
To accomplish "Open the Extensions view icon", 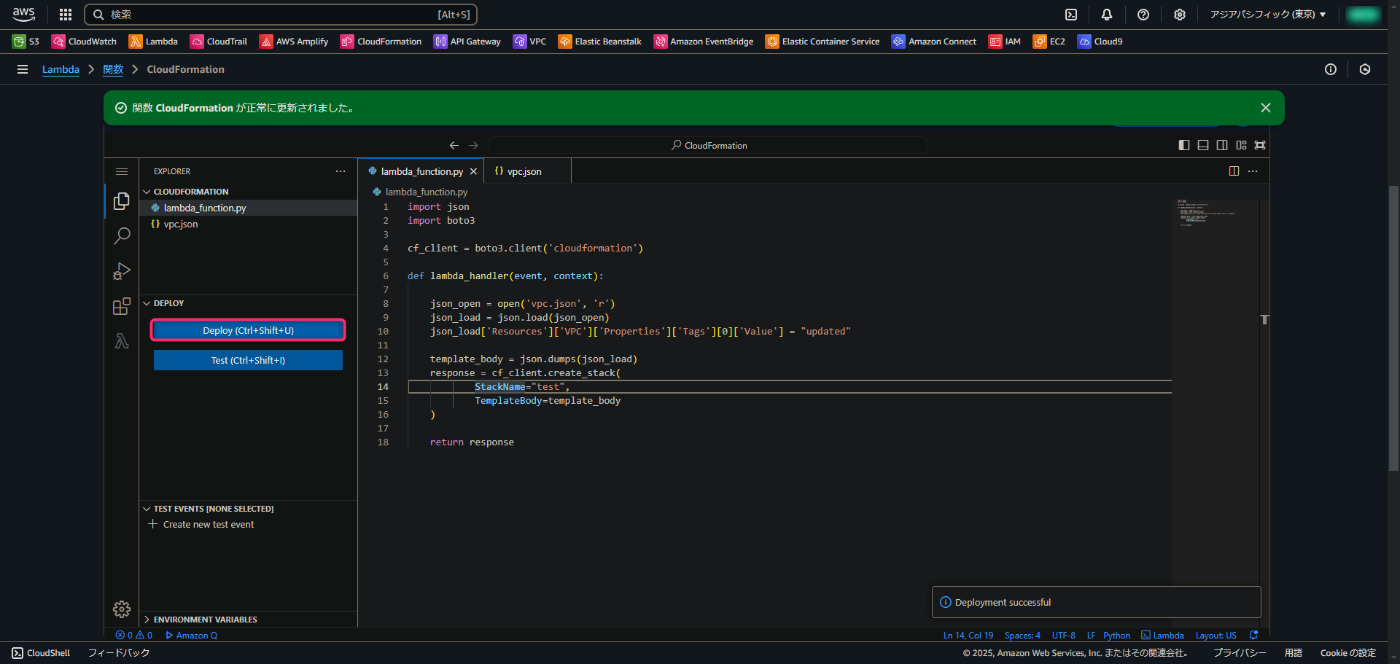I will 121,306.
